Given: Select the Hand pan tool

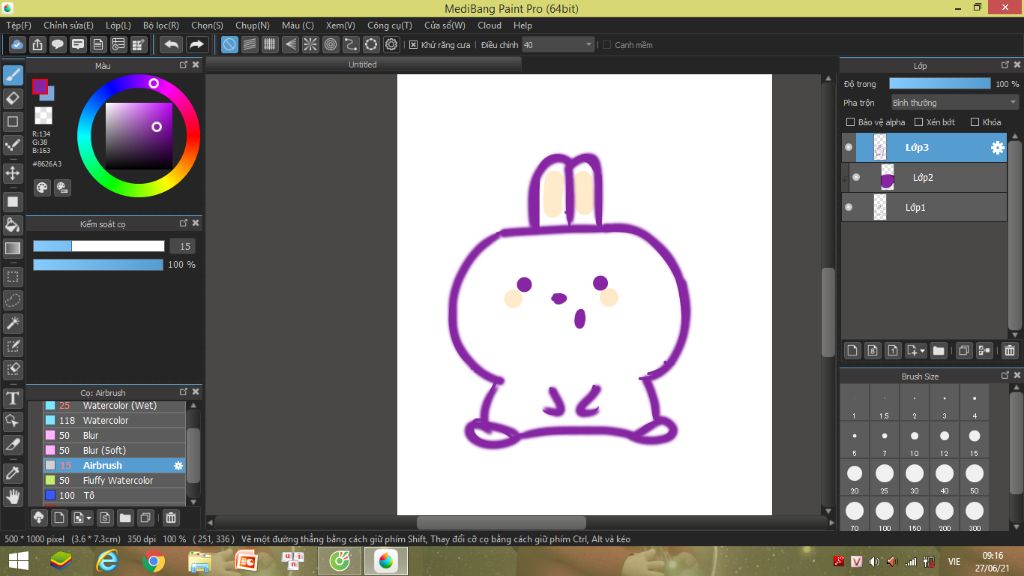Looking at the screenshot, I should coord(13,497).
